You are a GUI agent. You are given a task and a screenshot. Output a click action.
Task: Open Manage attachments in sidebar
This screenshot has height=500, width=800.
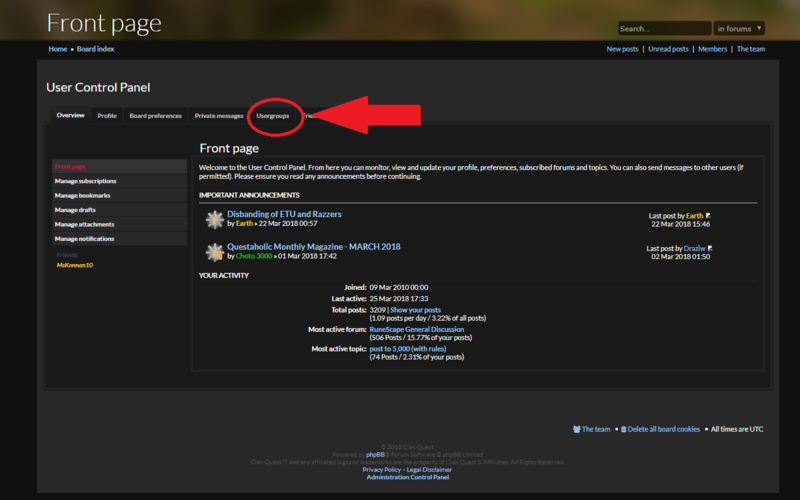click(119, 224)
